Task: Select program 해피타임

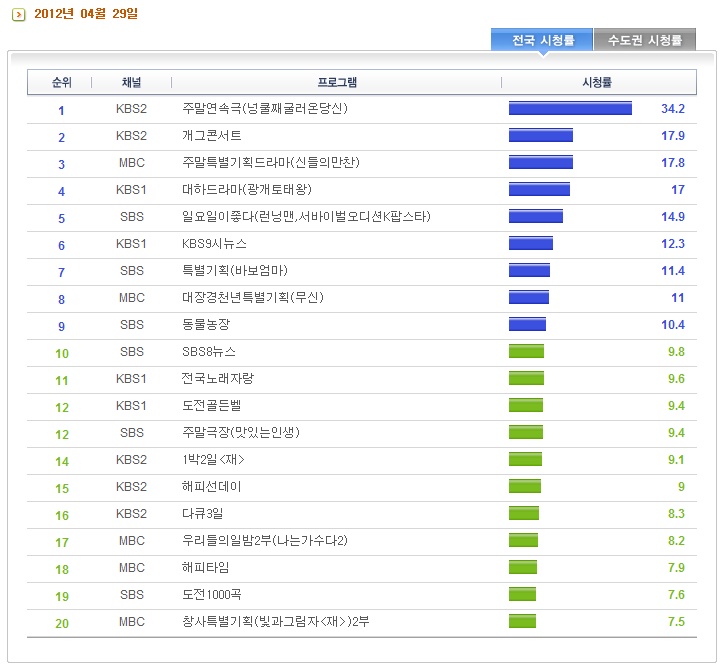Action: pyautogui.click(x=206, y=568)
